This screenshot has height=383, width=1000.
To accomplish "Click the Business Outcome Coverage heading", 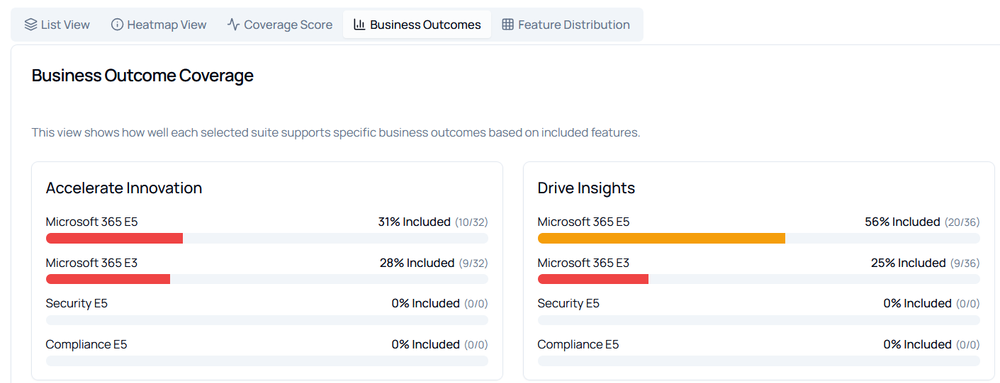I will tap(143, 76).
